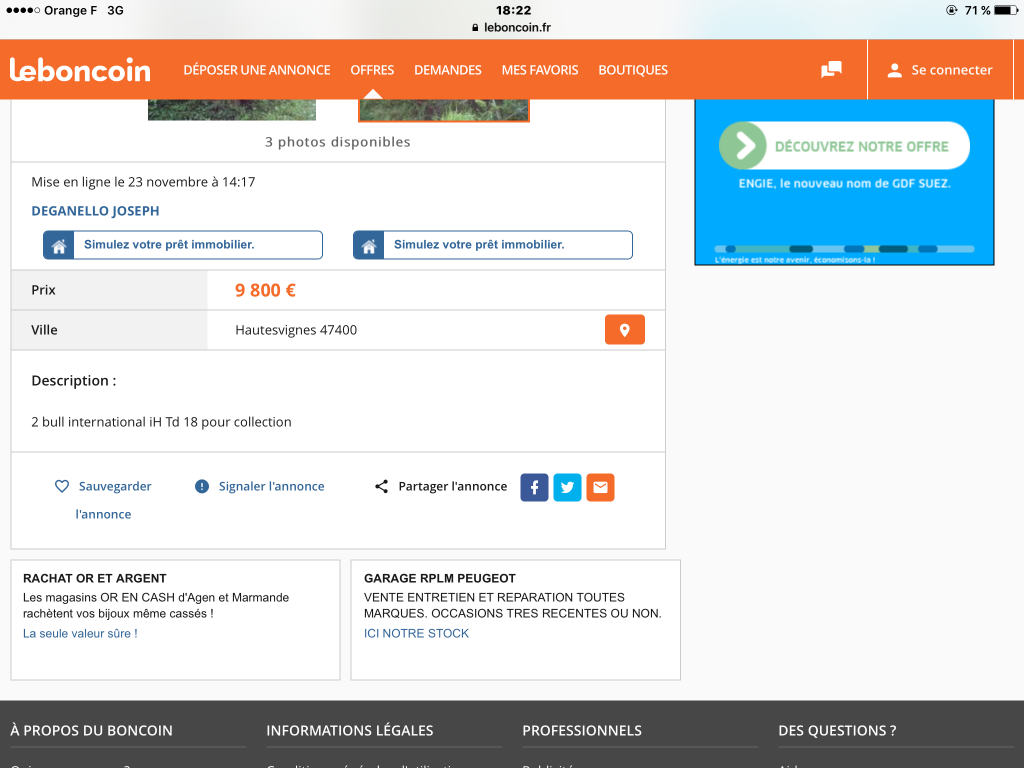Tap the leboncoin.fr address bar
This screenshot has height=768, width=1024.
pyautogui.click(x=511, y=27)
